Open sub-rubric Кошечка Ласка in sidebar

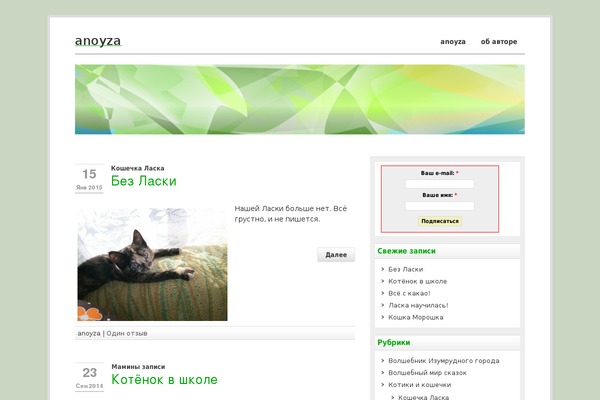pos(423,397)
